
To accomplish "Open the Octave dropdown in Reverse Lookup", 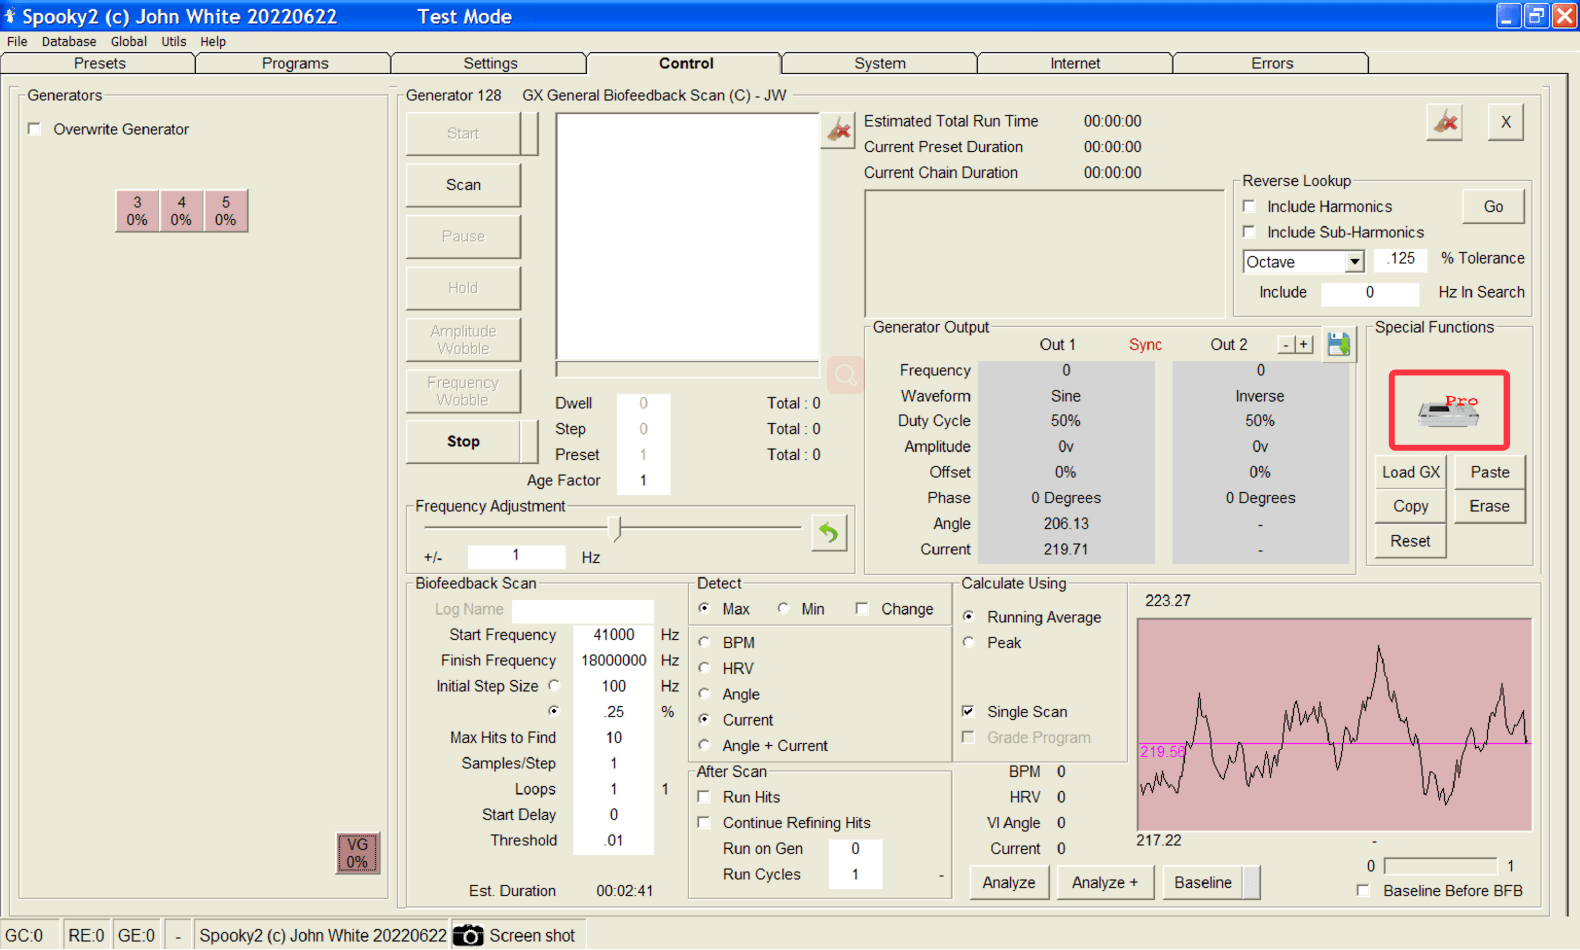I will coord(1354,262).
